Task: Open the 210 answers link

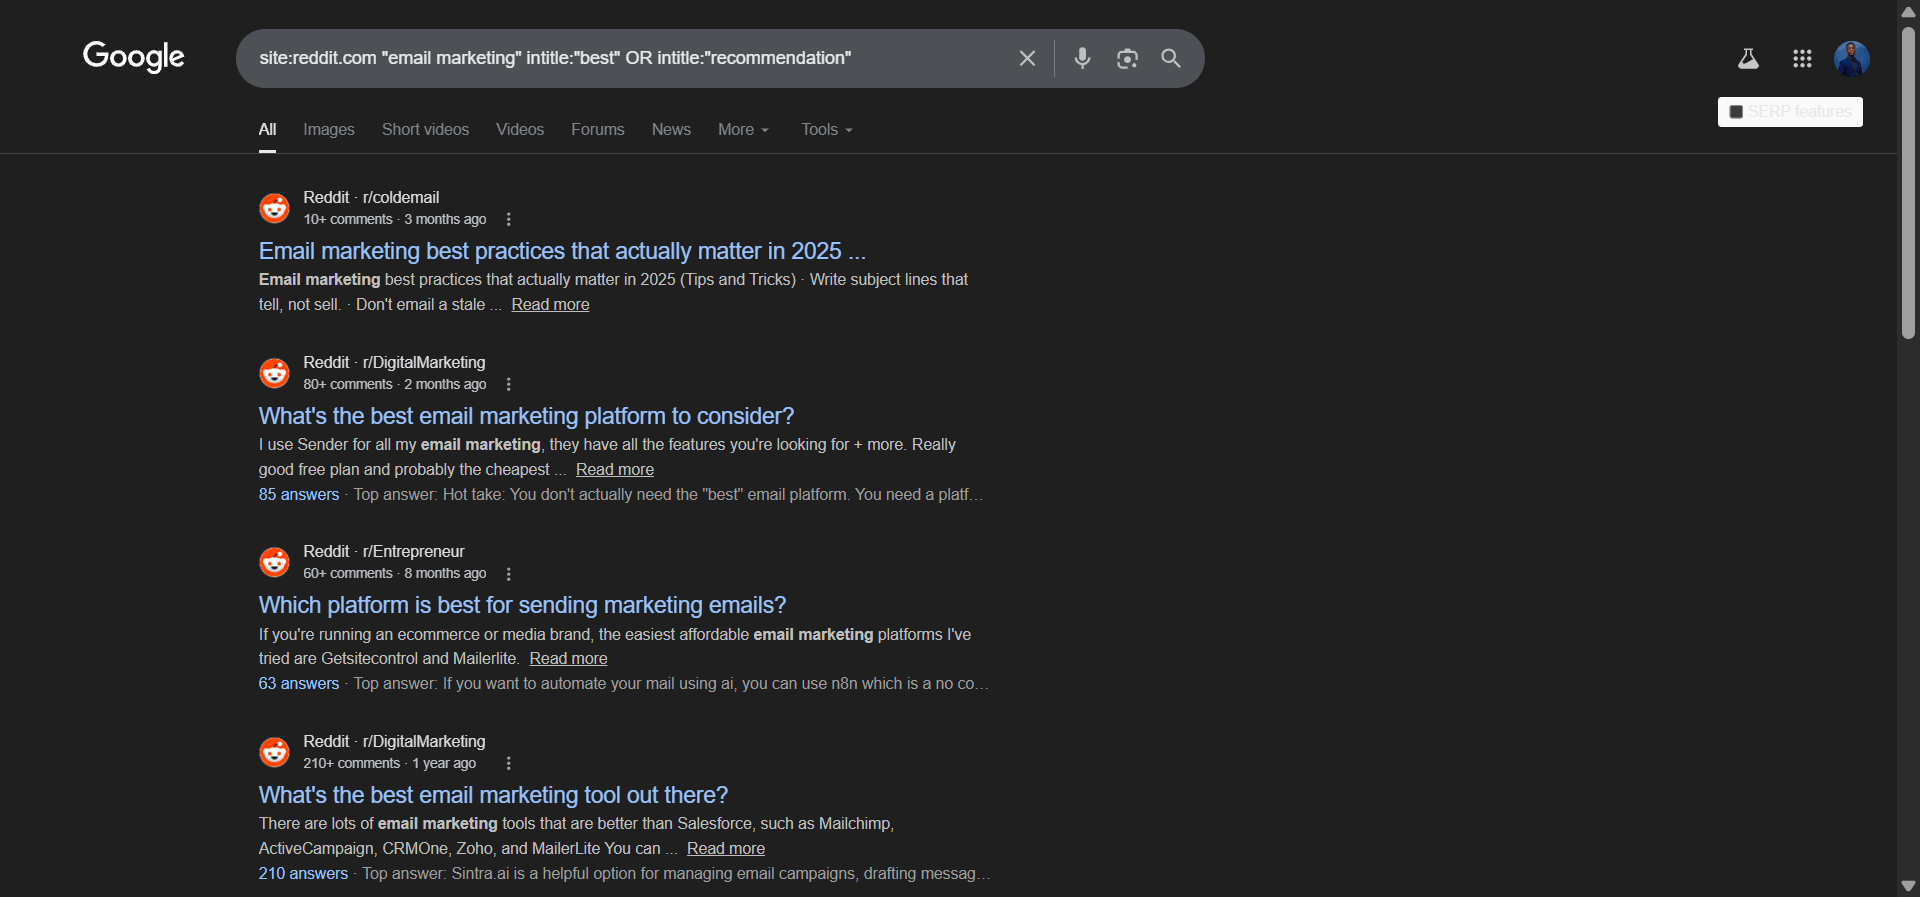Action: pos(303,874)
